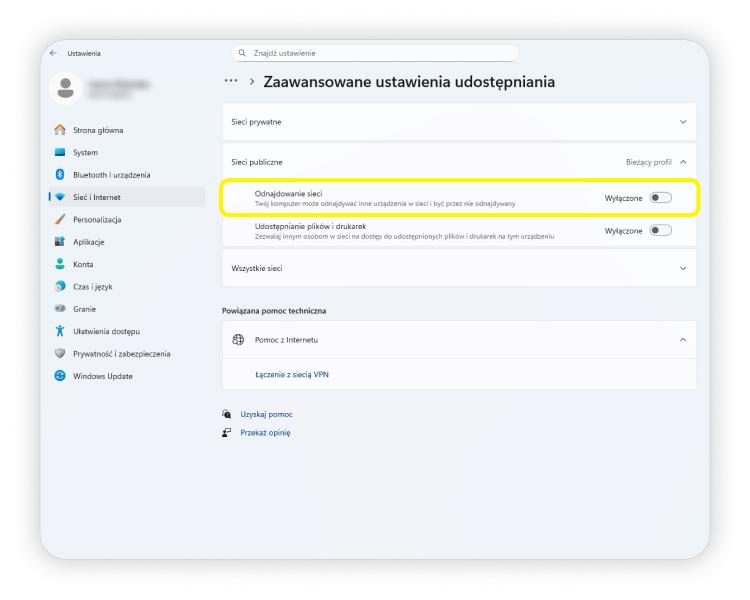Click the Uzyskaj pomoc link
The height and width of the screenshot is (600, 750).
click(266, 414)
